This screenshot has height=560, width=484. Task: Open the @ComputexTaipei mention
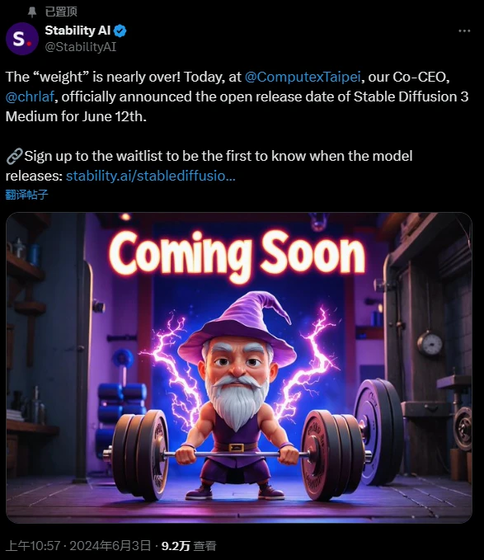click(303, 77)
